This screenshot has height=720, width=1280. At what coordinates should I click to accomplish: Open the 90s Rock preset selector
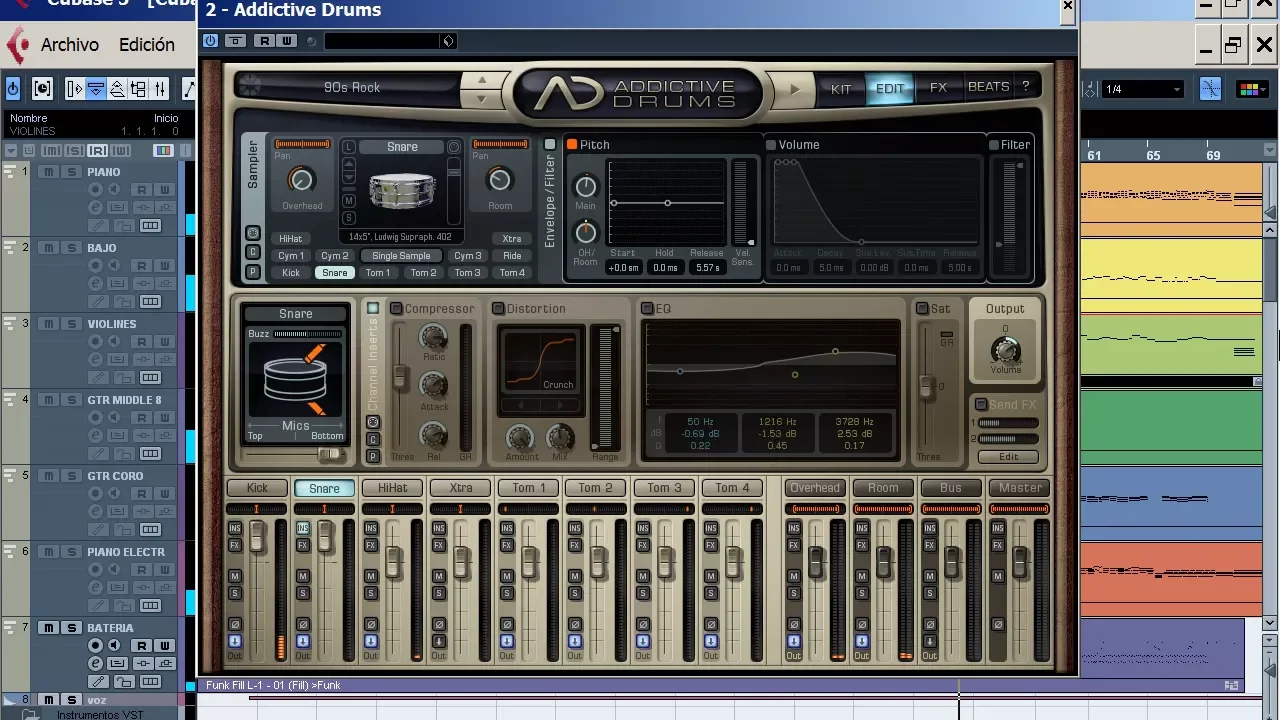pos(352,88)
